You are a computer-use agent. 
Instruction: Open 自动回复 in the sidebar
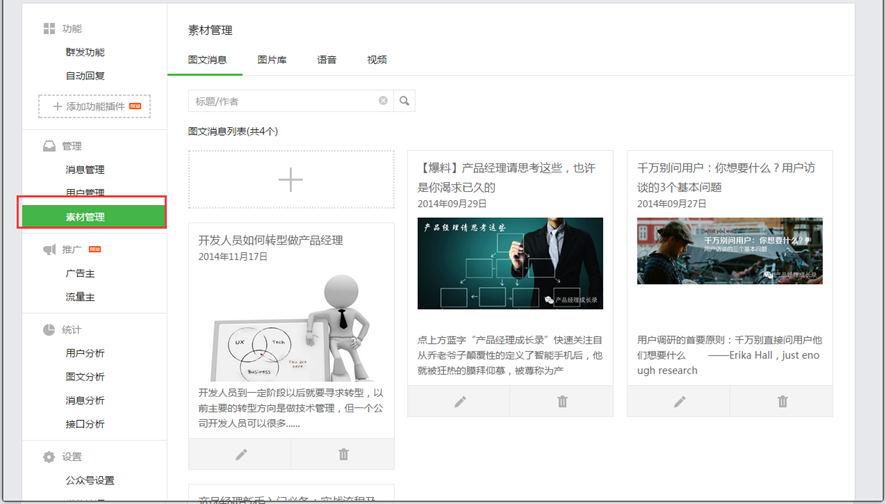click(x=85, y=76)
